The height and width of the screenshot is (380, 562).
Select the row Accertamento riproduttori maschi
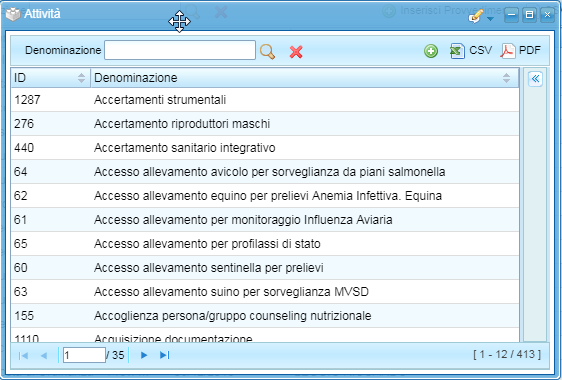(x=265, y=124)
